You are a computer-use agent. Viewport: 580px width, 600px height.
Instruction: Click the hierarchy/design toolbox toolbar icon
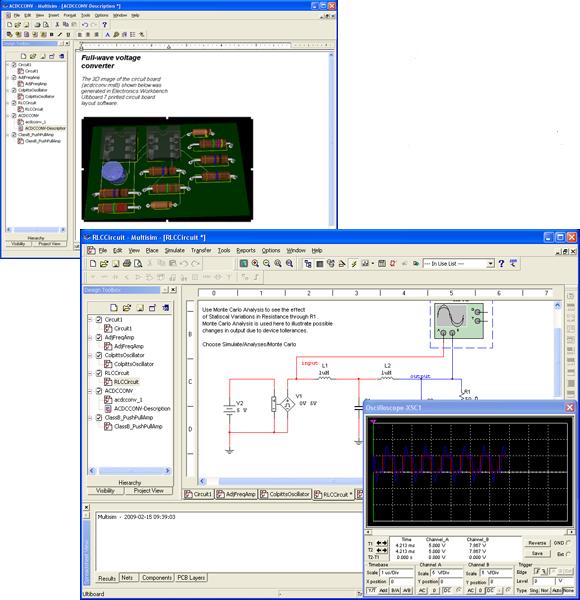308,264
